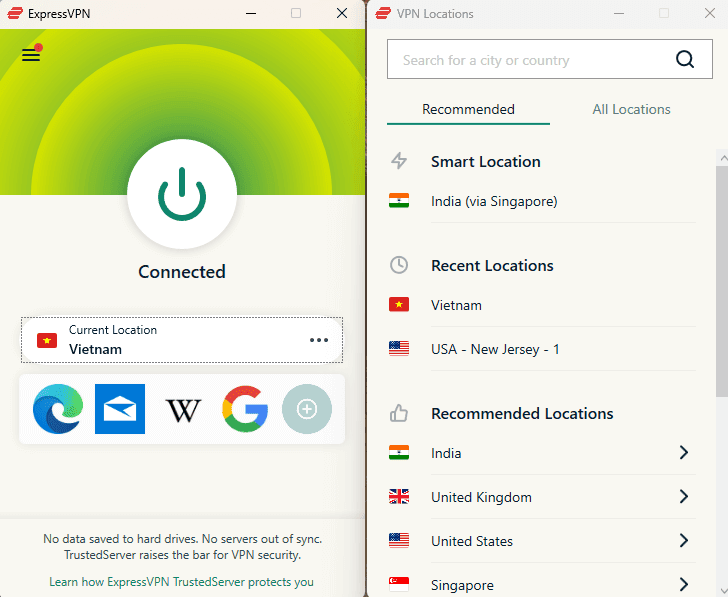Close the ExpressVPN main window
Viewport: 728px width, 597px height.
[x=342, y=13]
